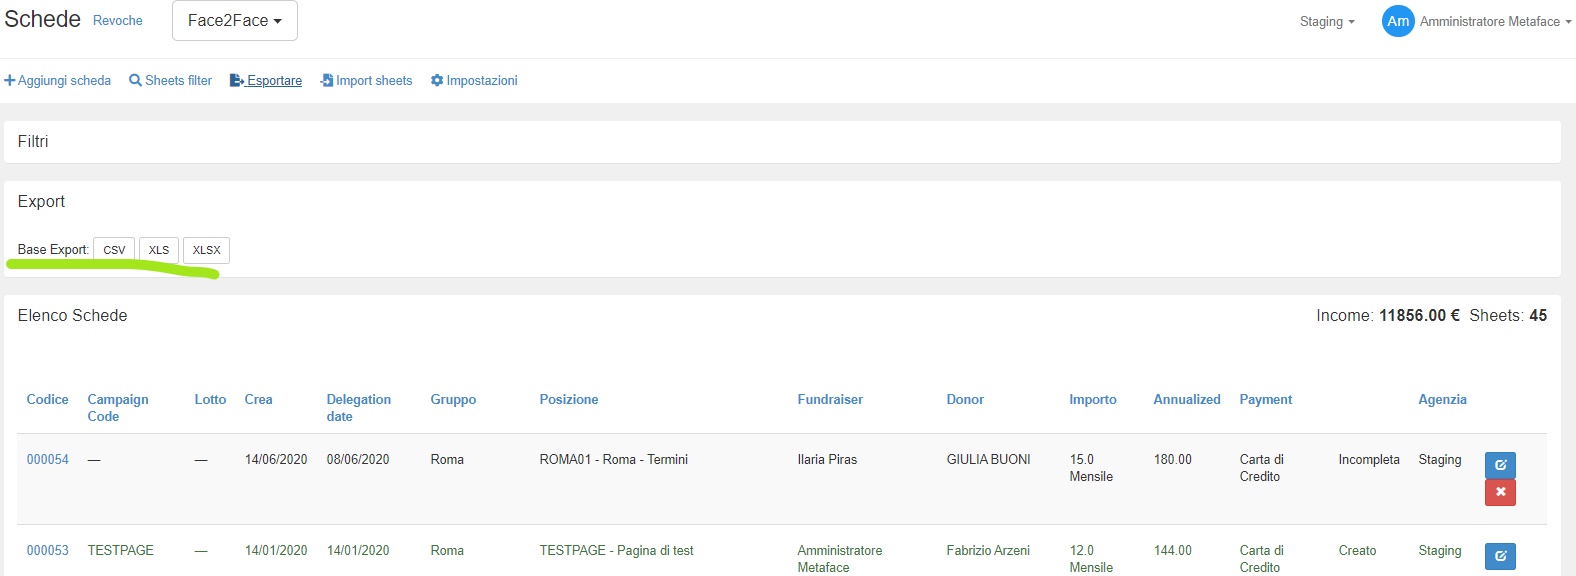
Task: Open sheet code 000054
Action: pyautogui.click(x=48, y=460)
